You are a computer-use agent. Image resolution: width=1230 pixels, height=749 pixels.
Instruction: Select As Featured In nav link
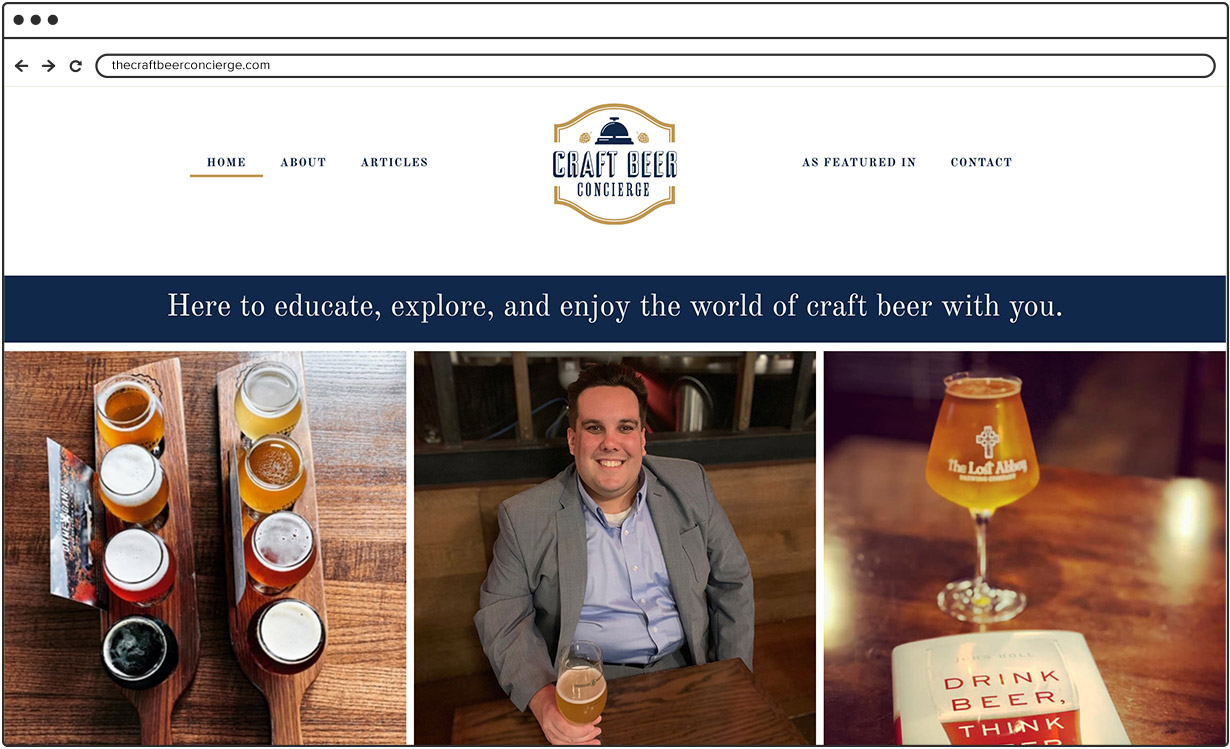(x=859, y=162)
